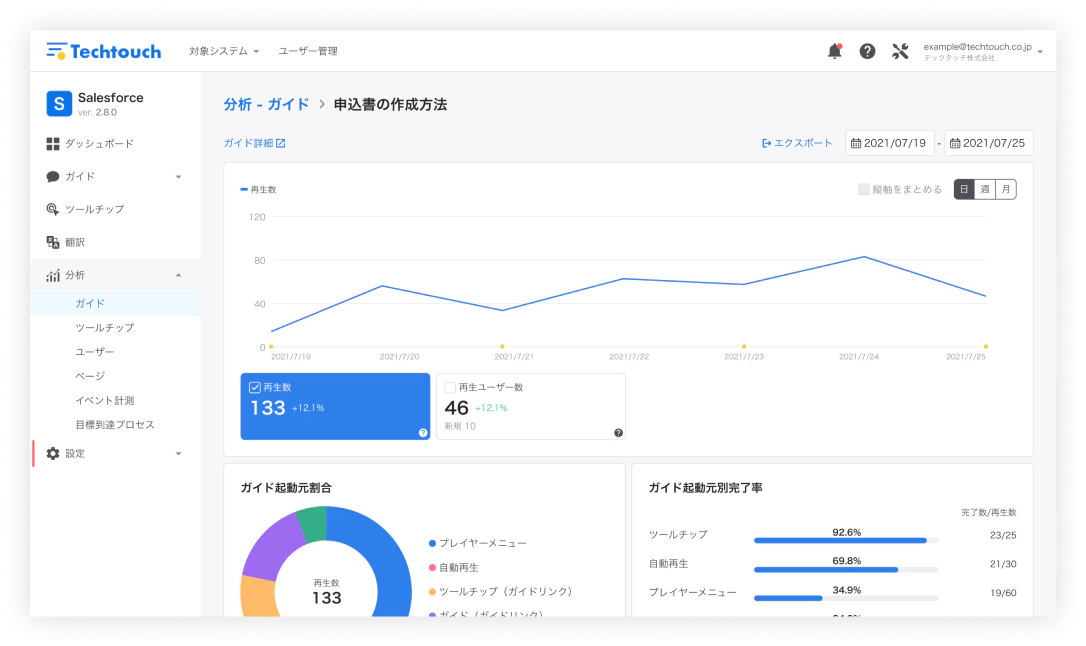1086x646 pixels.
Task: Click the start date field 2021/07/19
Action: (x=890, y=143)
